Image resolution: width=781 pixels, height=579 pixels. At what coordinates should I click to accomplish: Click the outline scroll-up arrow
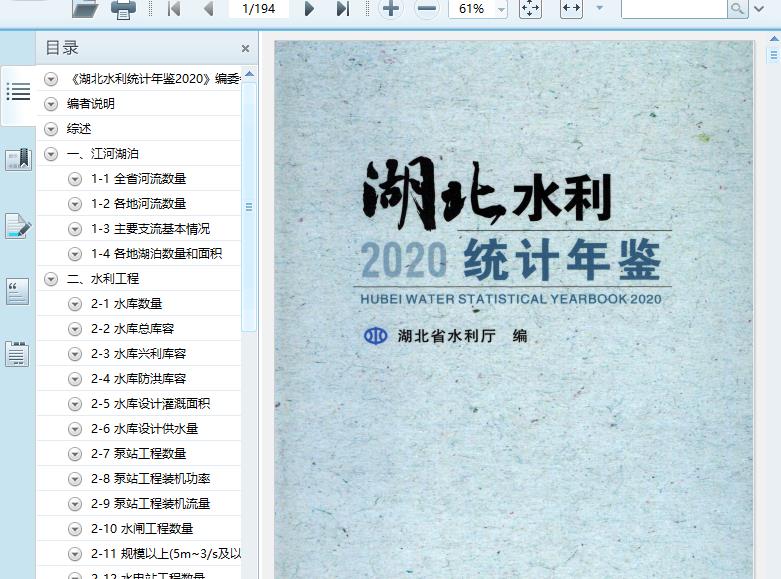250,74
